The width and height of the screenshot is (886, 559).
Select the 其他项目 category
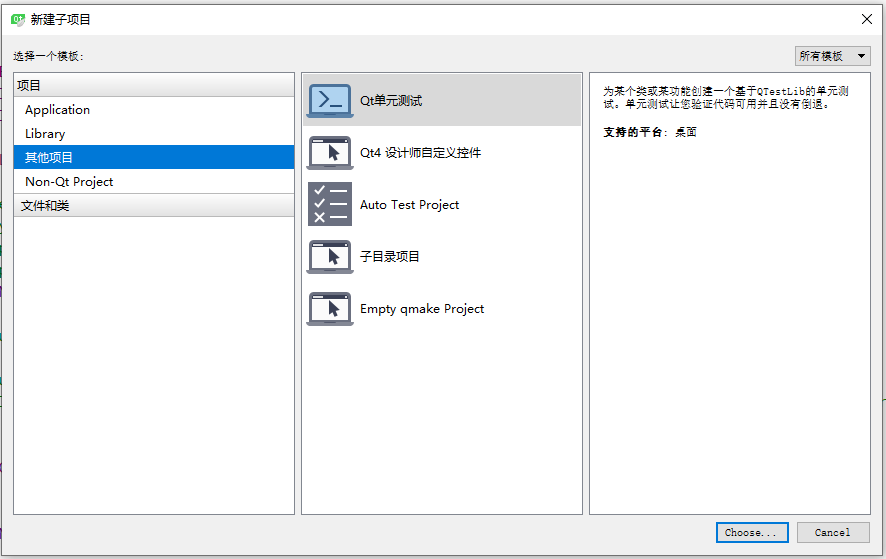point(154,157)
